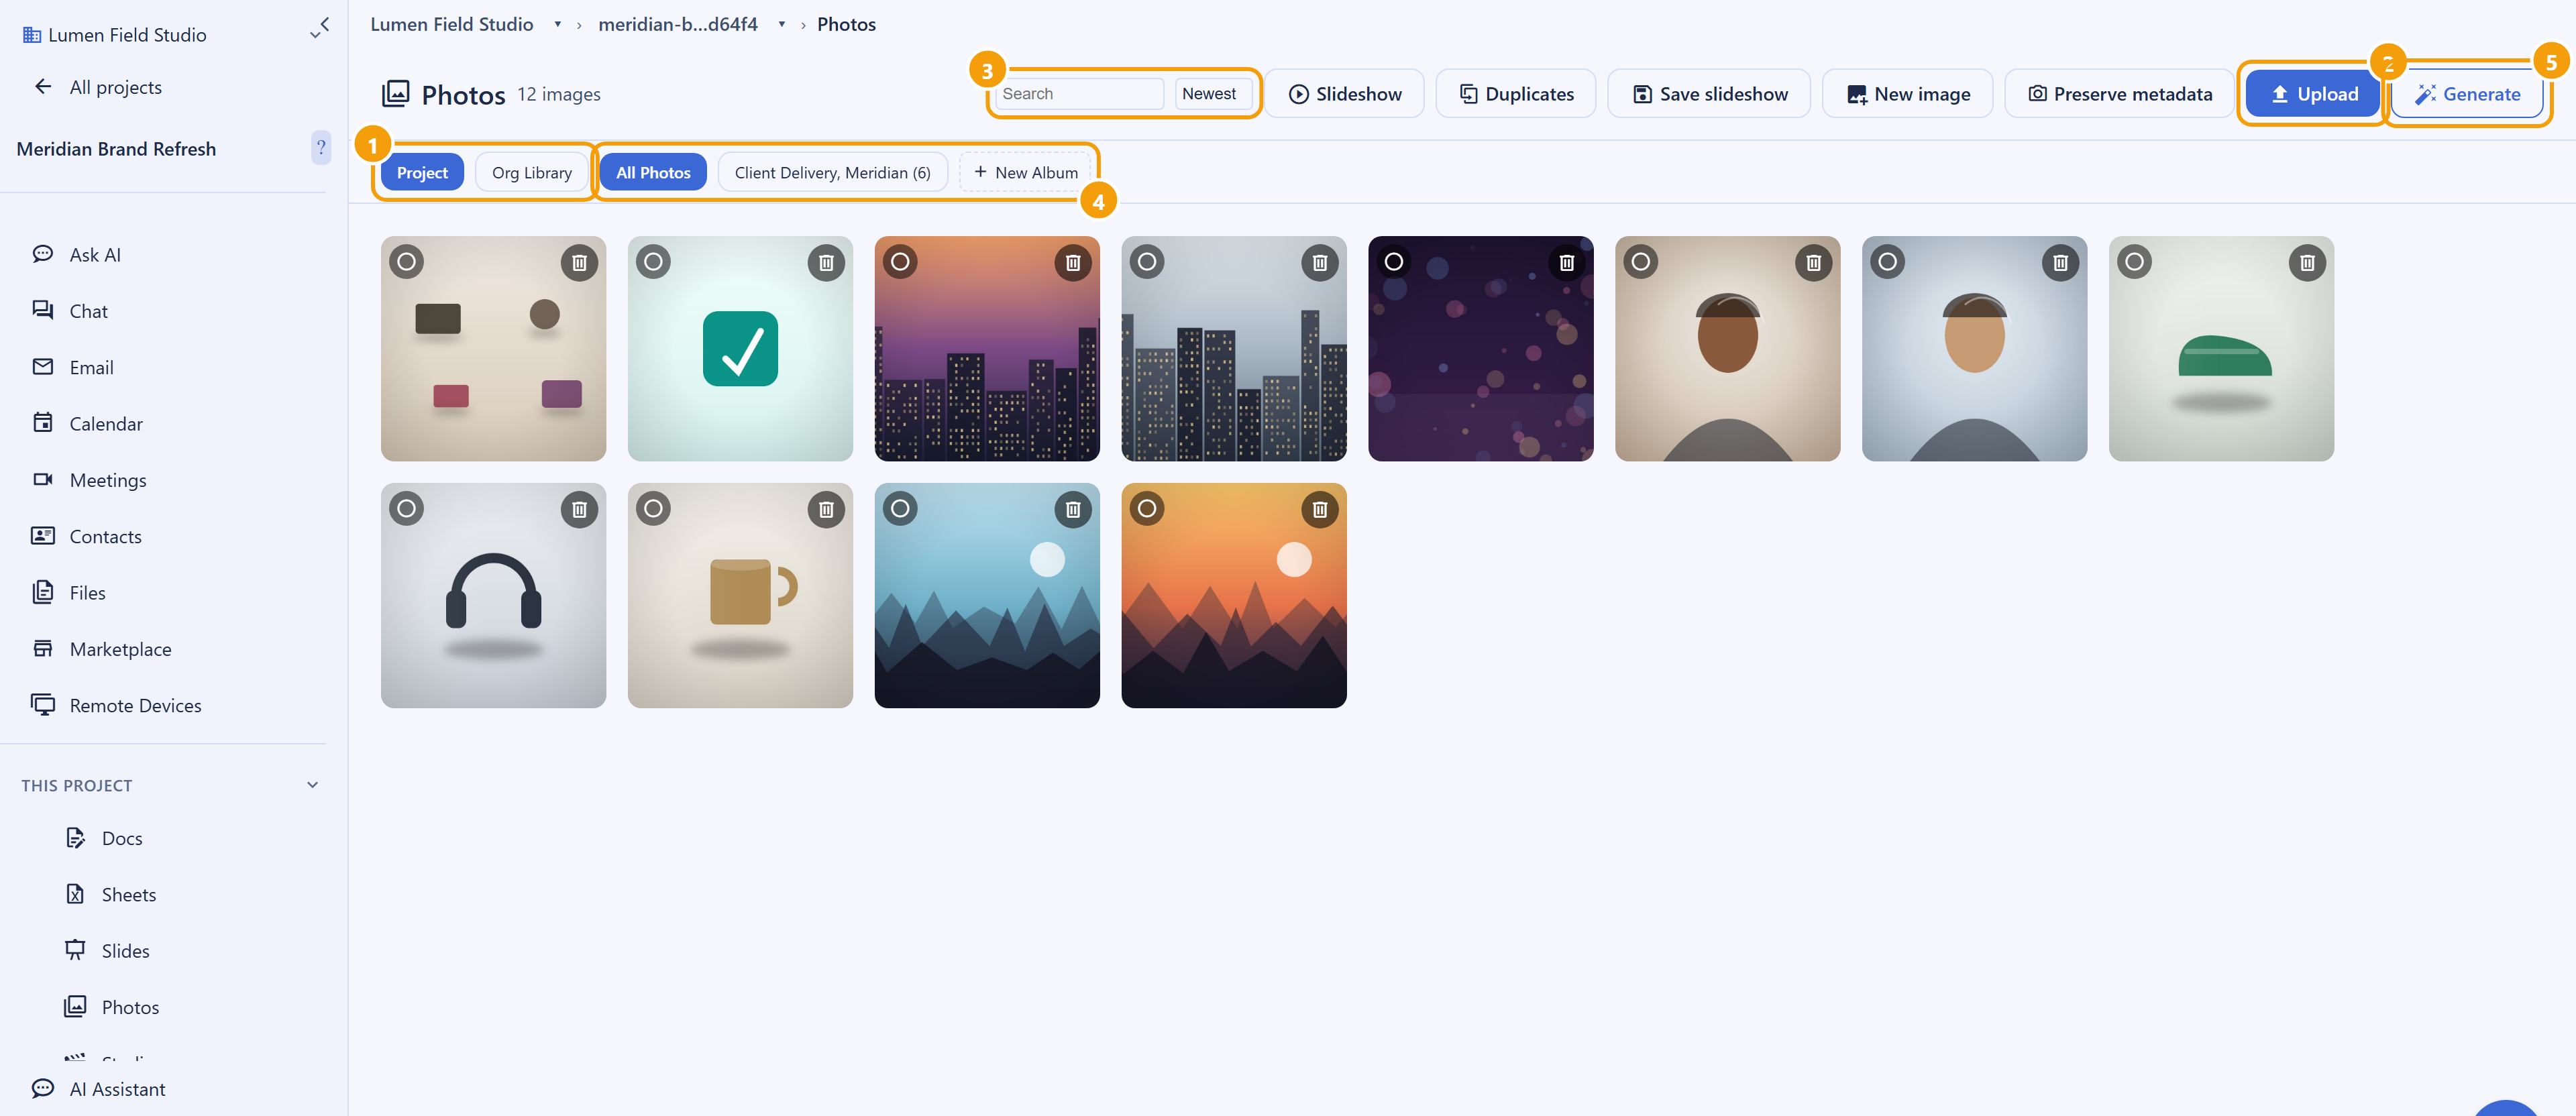
Task: Click New image button
Action: point(1908,94)
